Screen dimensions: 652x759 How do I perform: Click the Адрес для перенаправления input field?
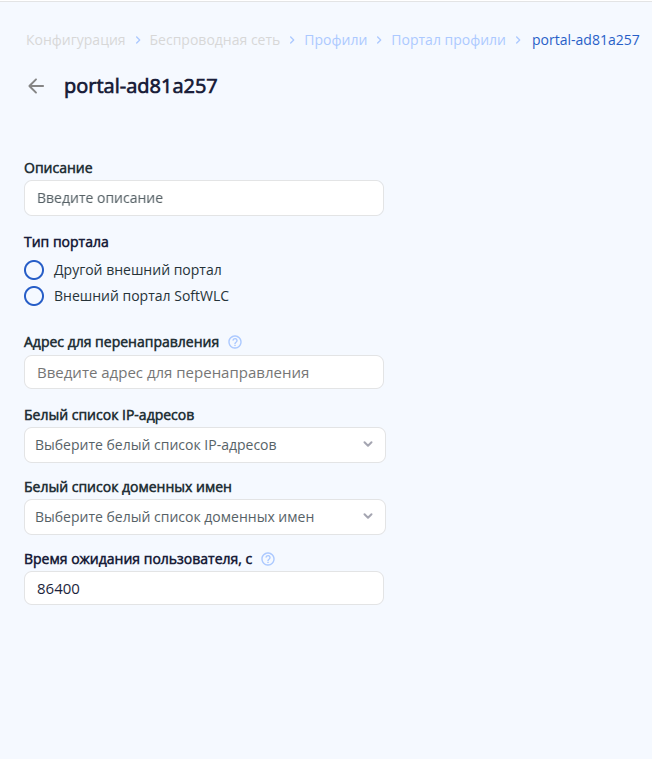point(204,373)
